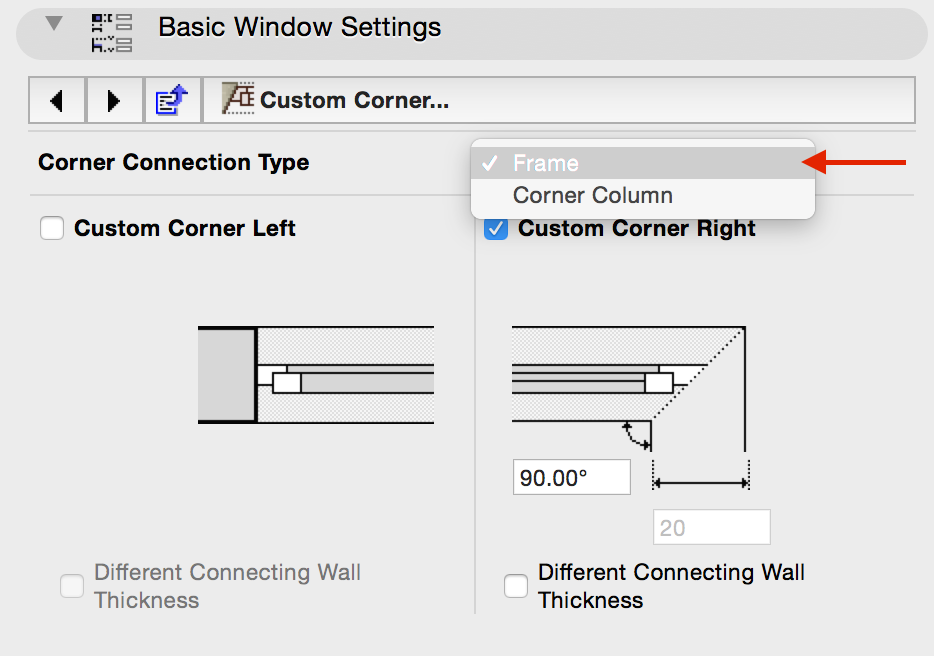Click the Custom Corner page icon
The width and height of the screenshot is (934, 656).
[x=238, y=98]
